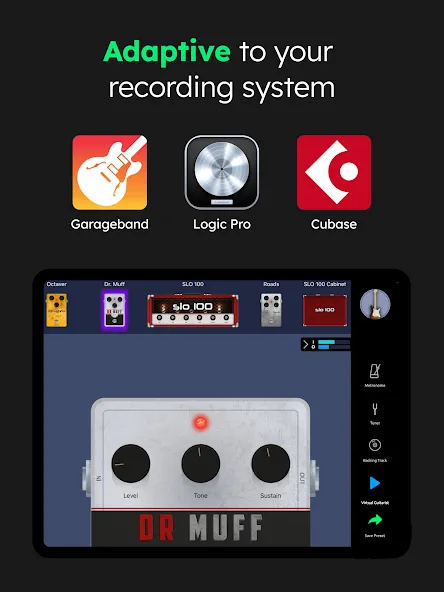
Task: Click the Cubase label text
Action: coord(334,224)
